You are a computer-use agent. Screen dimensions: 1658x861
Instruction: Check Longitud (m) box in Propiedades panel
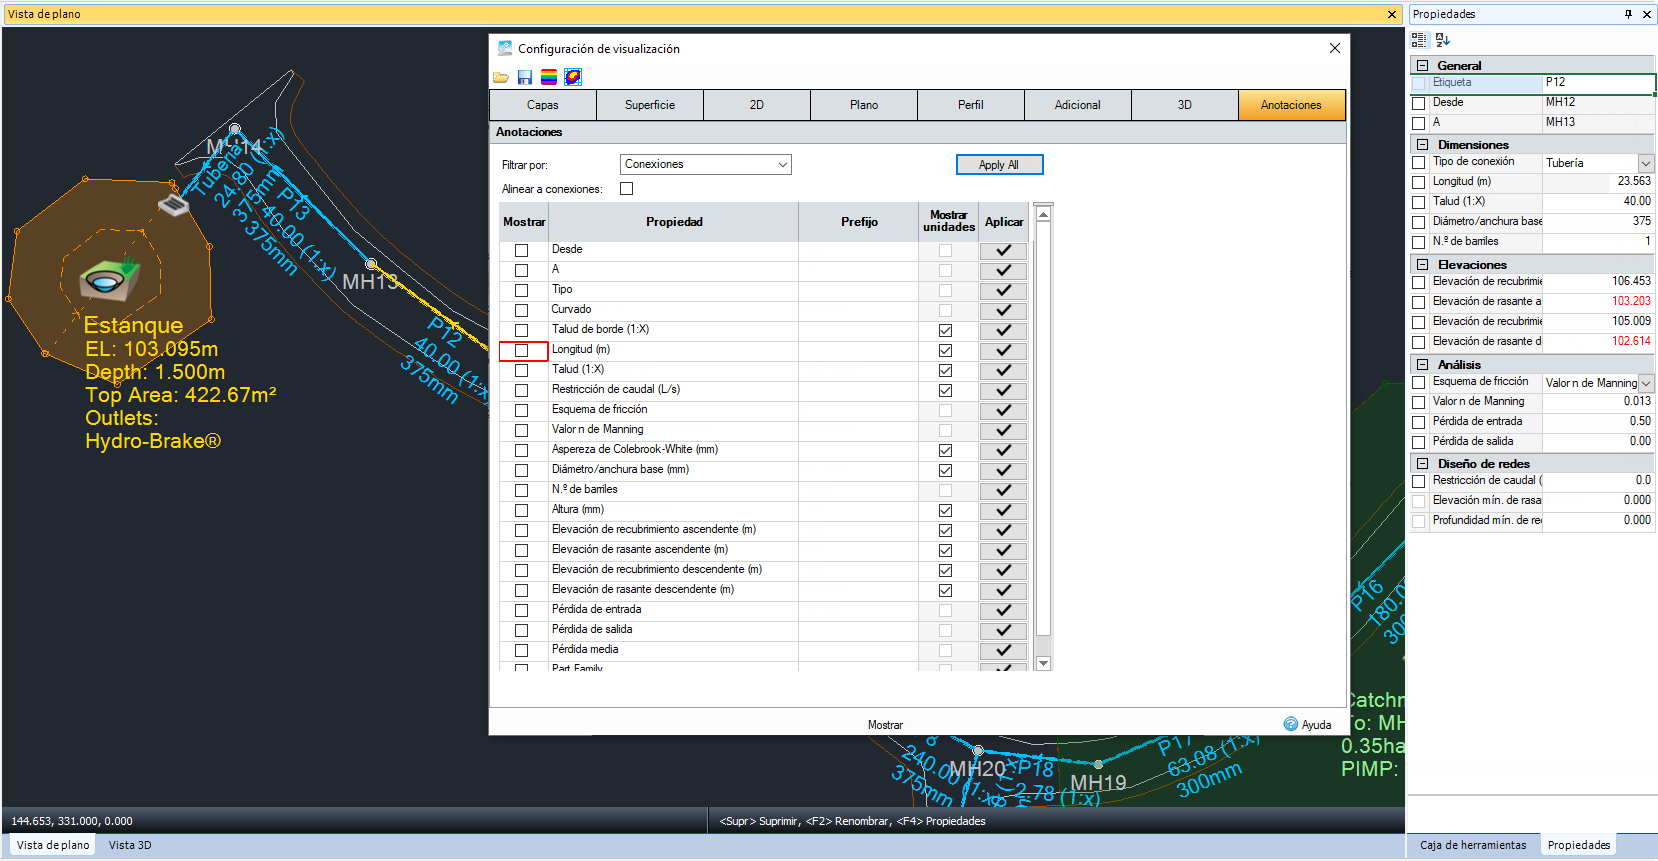pos(1418,182)
